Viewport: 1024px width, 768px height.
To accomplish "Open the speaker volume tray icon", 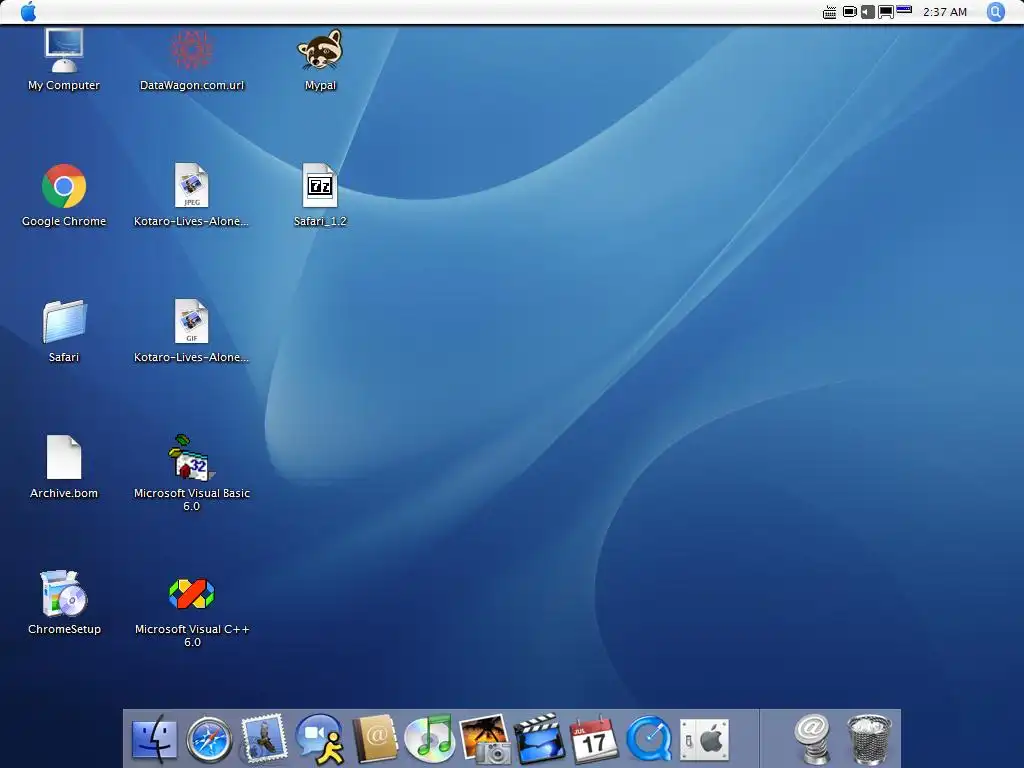I will pos(867,12).
